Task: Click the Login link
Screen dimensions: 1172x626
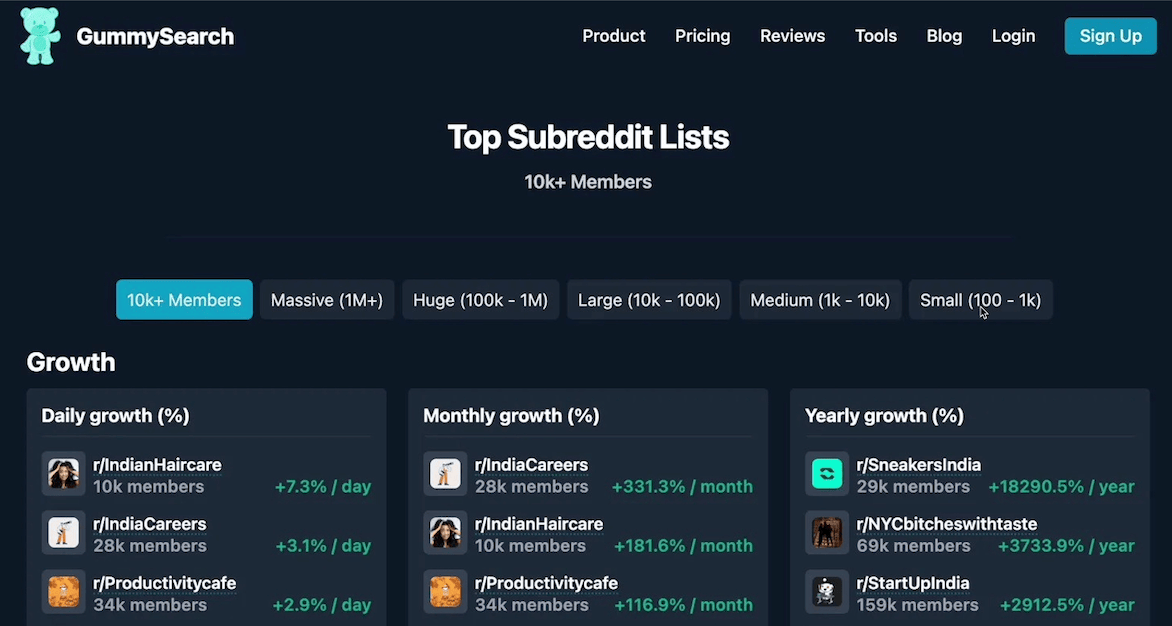Action: click(1013, 36)
